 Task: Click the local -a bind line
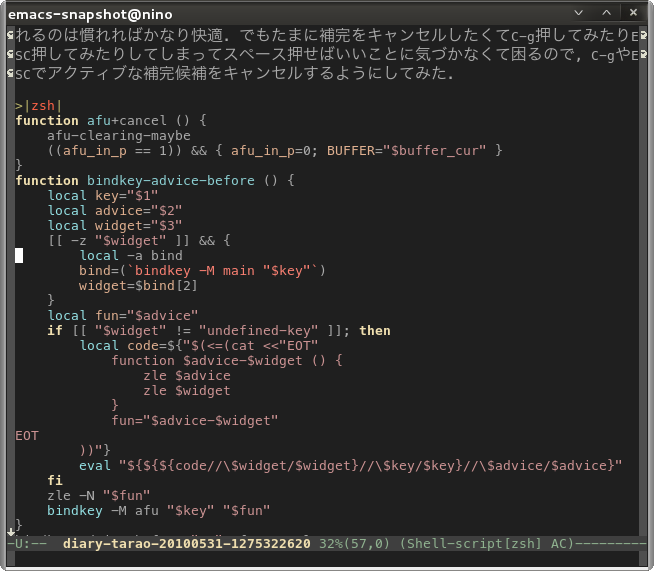131,256
